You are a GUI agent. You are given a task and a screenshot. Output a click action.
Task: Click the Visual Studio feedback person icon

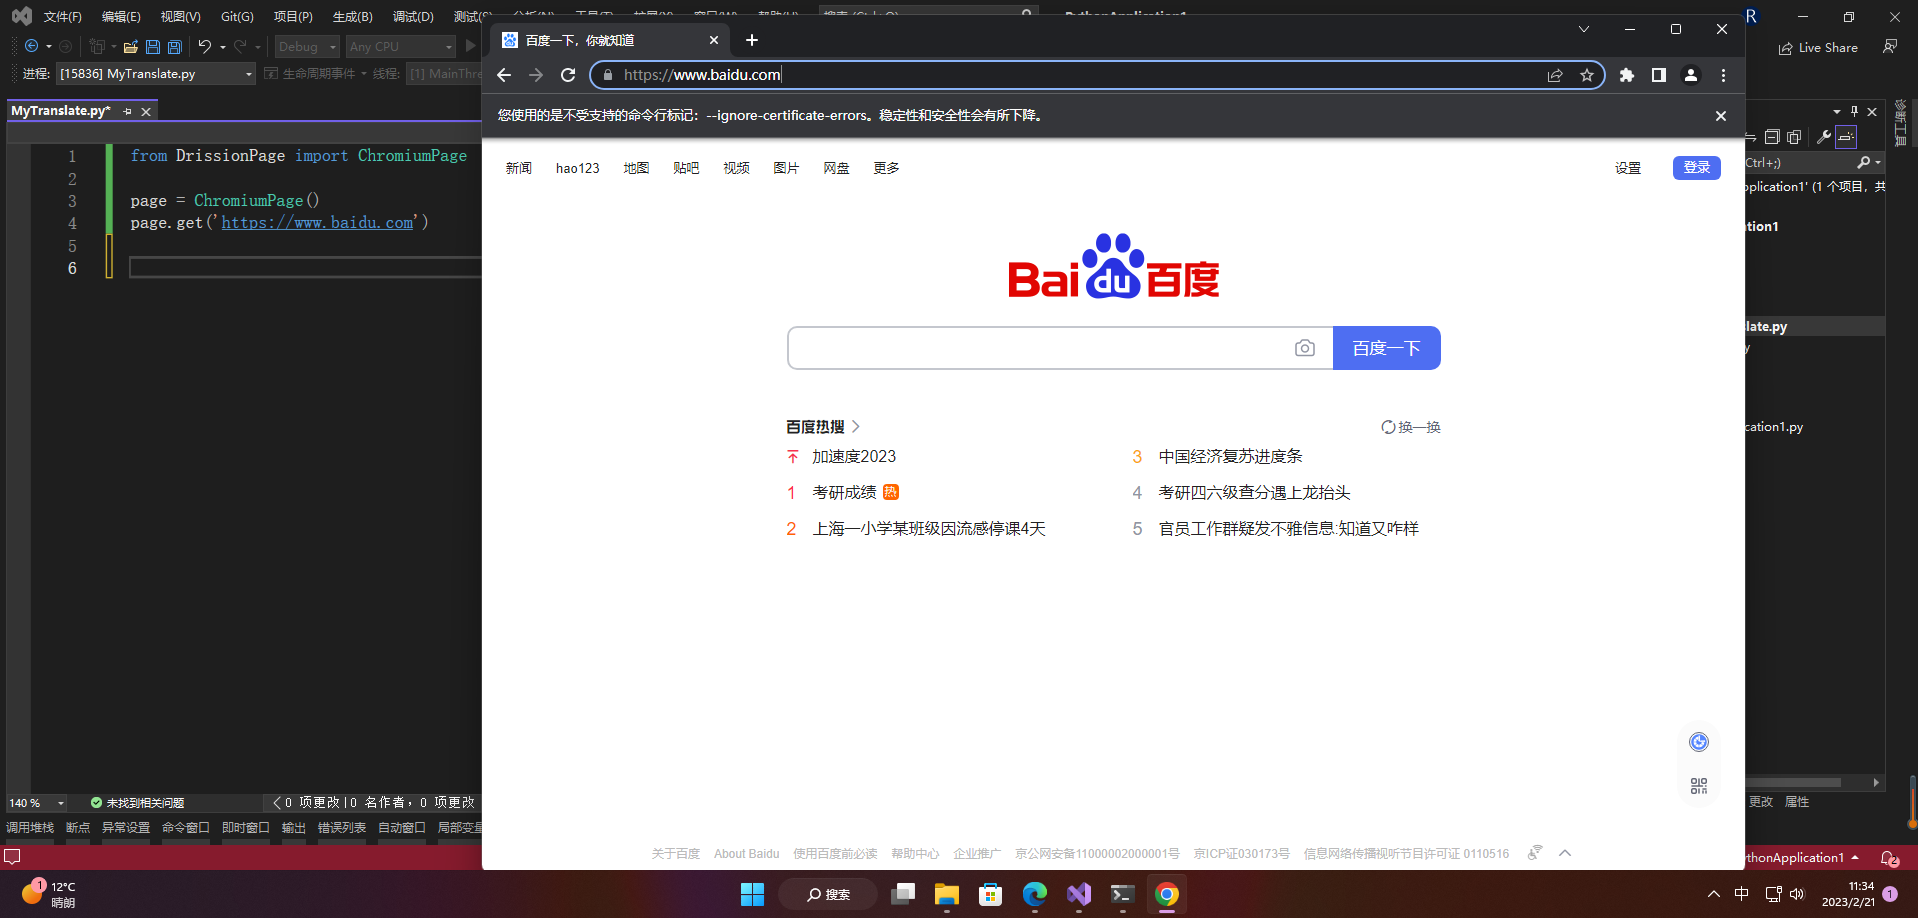pyautogui.click(x=1890, y=47)
